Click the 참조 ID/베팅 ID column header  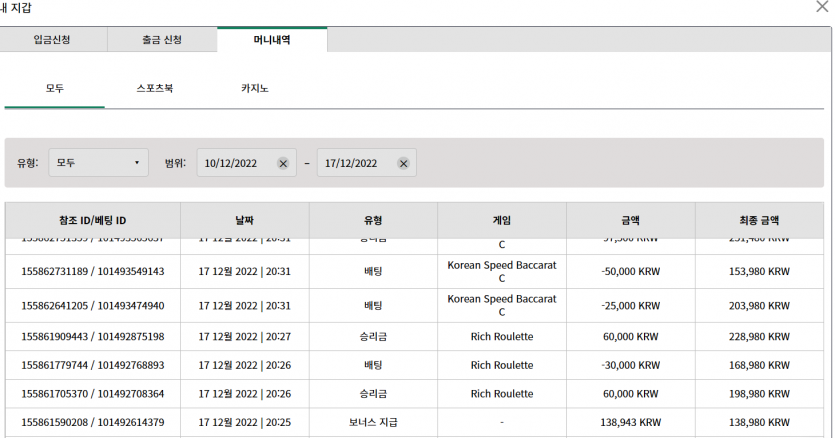(93, 220)
